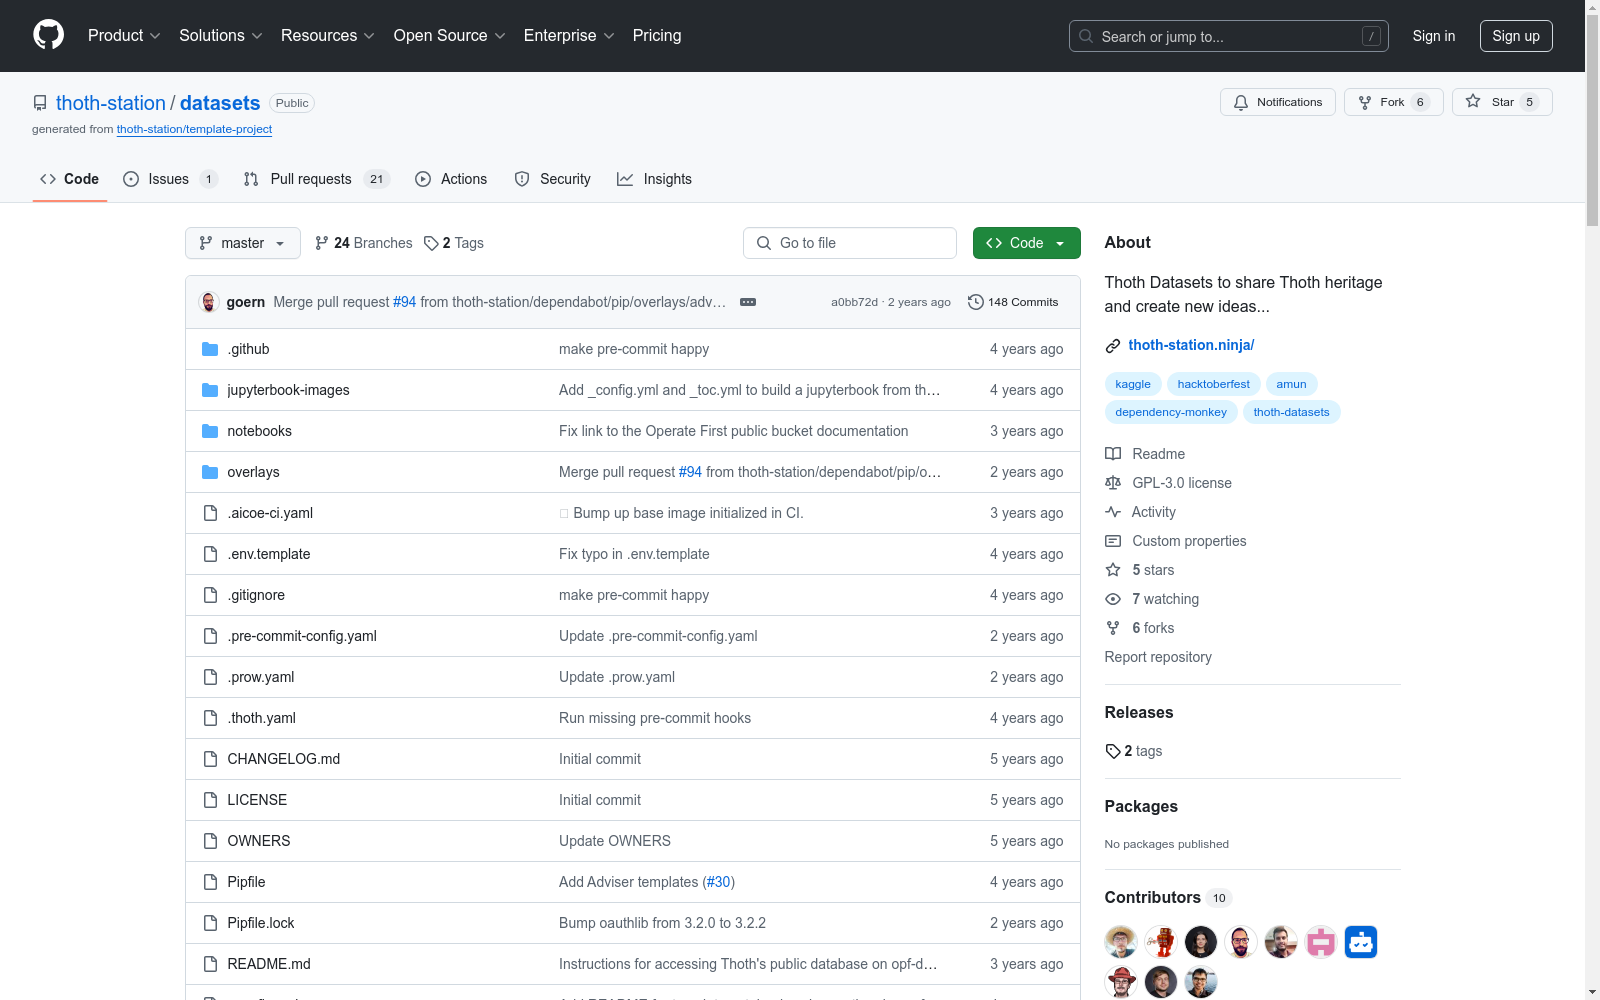The height and width of the screenshot is (1000, 1600).
Task: Click the fork icon next to 6 forks
Action: 1113,628
